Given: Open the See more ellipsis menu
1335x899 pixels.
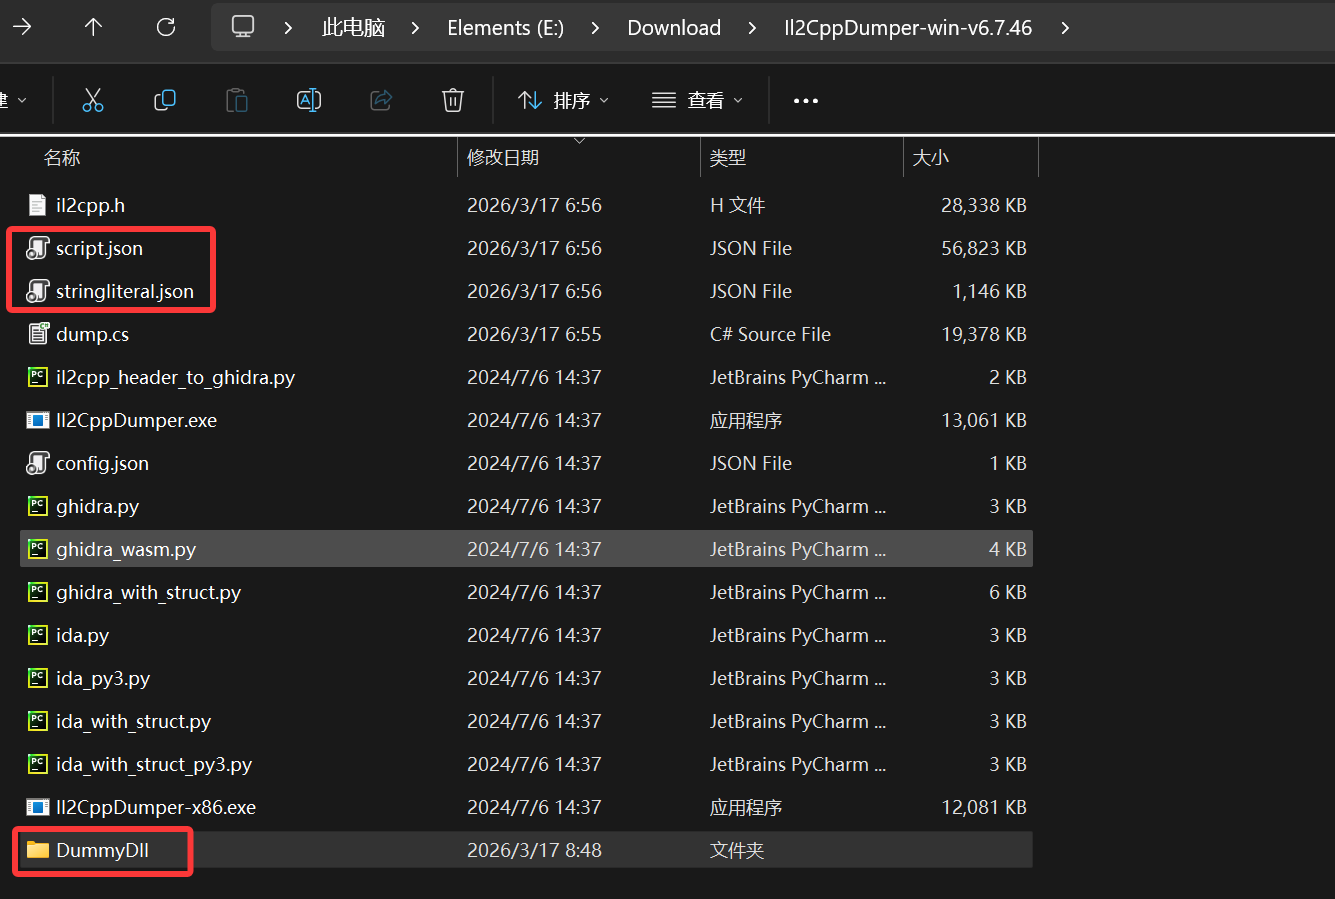Looking at the screenshot, I should click(x=806, y=101).
